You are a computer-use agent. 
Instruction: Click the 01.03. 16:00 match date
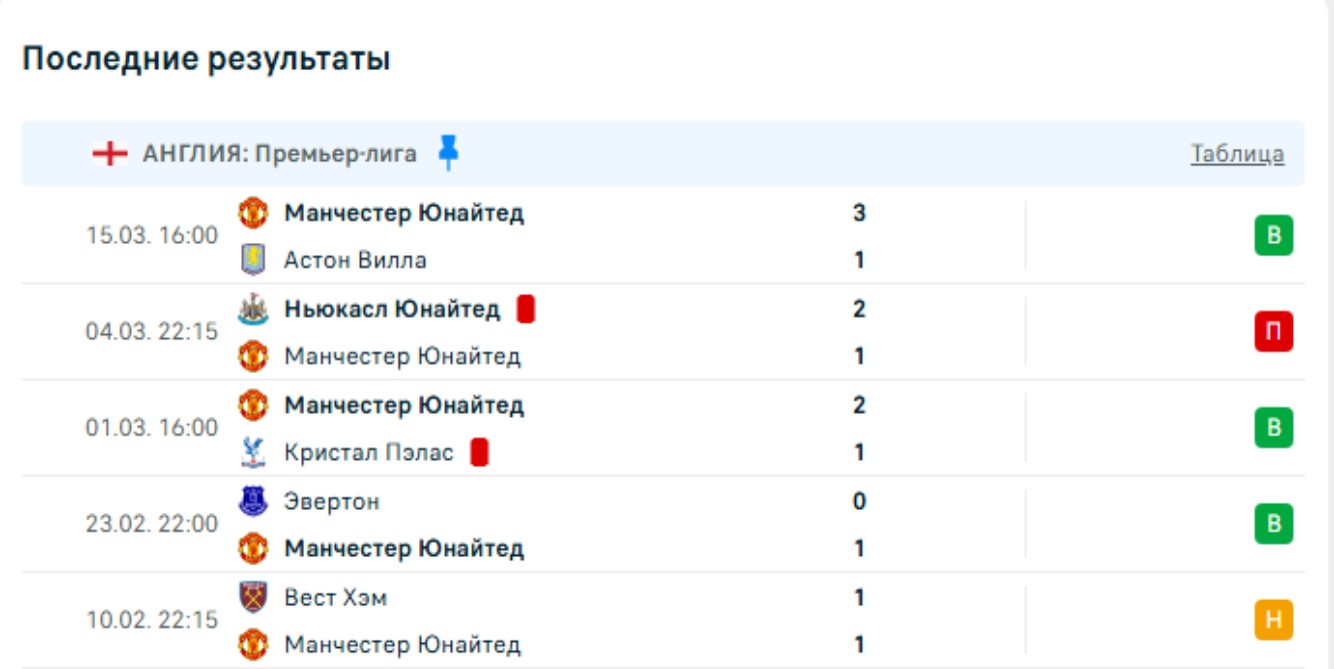tap(151, 428)
